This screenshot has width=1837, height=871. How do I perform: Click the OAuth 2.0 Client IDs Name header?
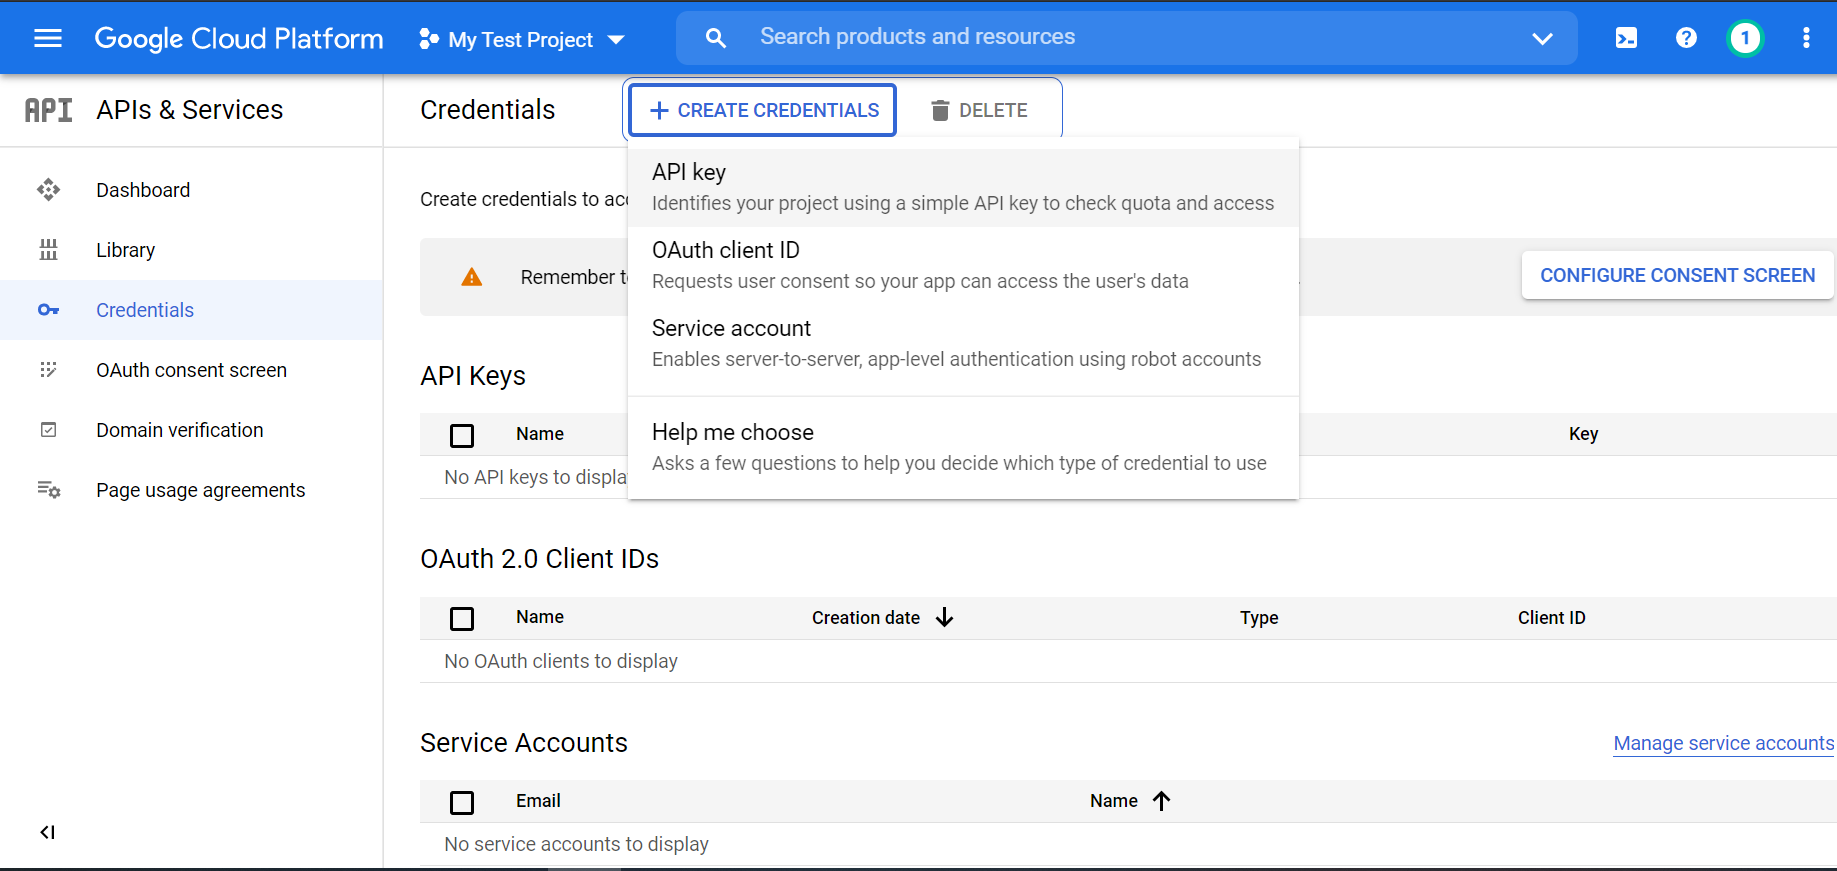(x=540, y=617)
